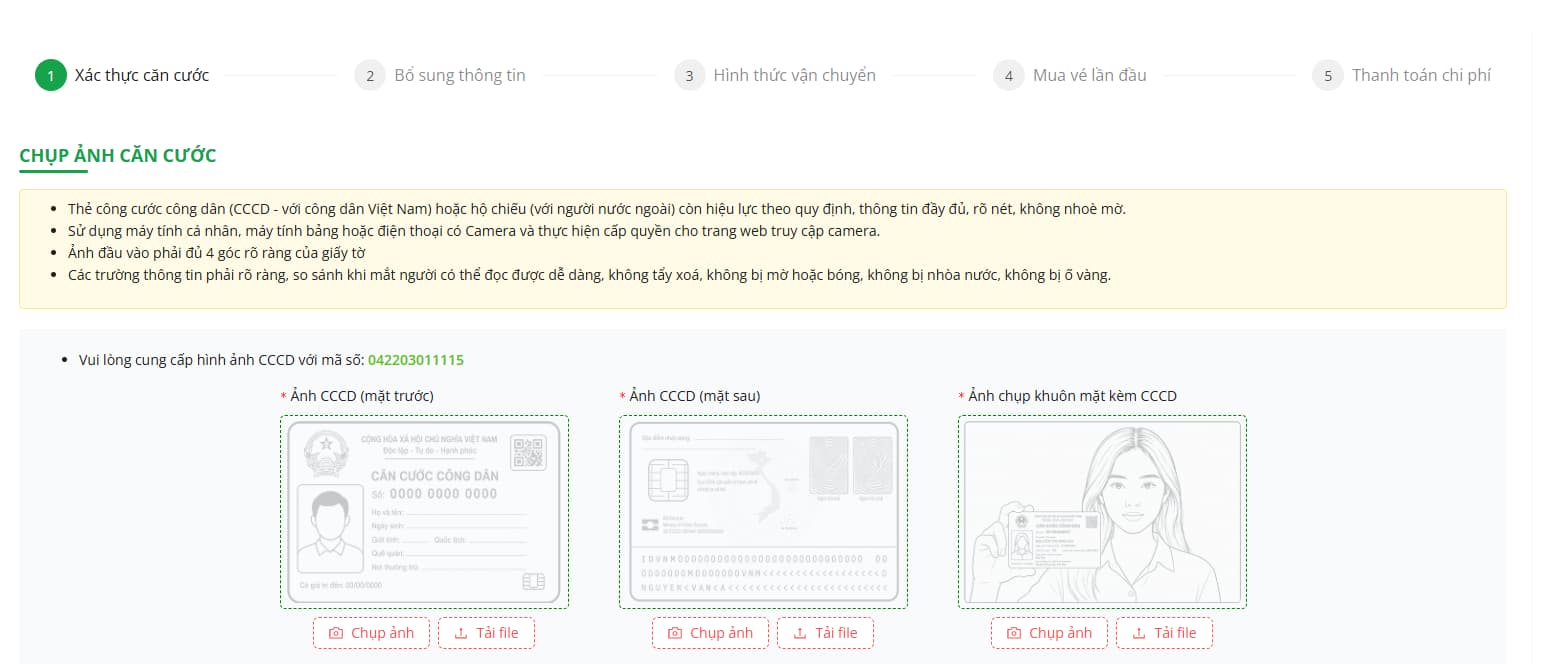Image resolution: width=1542 pixels, height=664 pixels.
Task: Click face holding CCCD placeholder image
Action: 1102,512
